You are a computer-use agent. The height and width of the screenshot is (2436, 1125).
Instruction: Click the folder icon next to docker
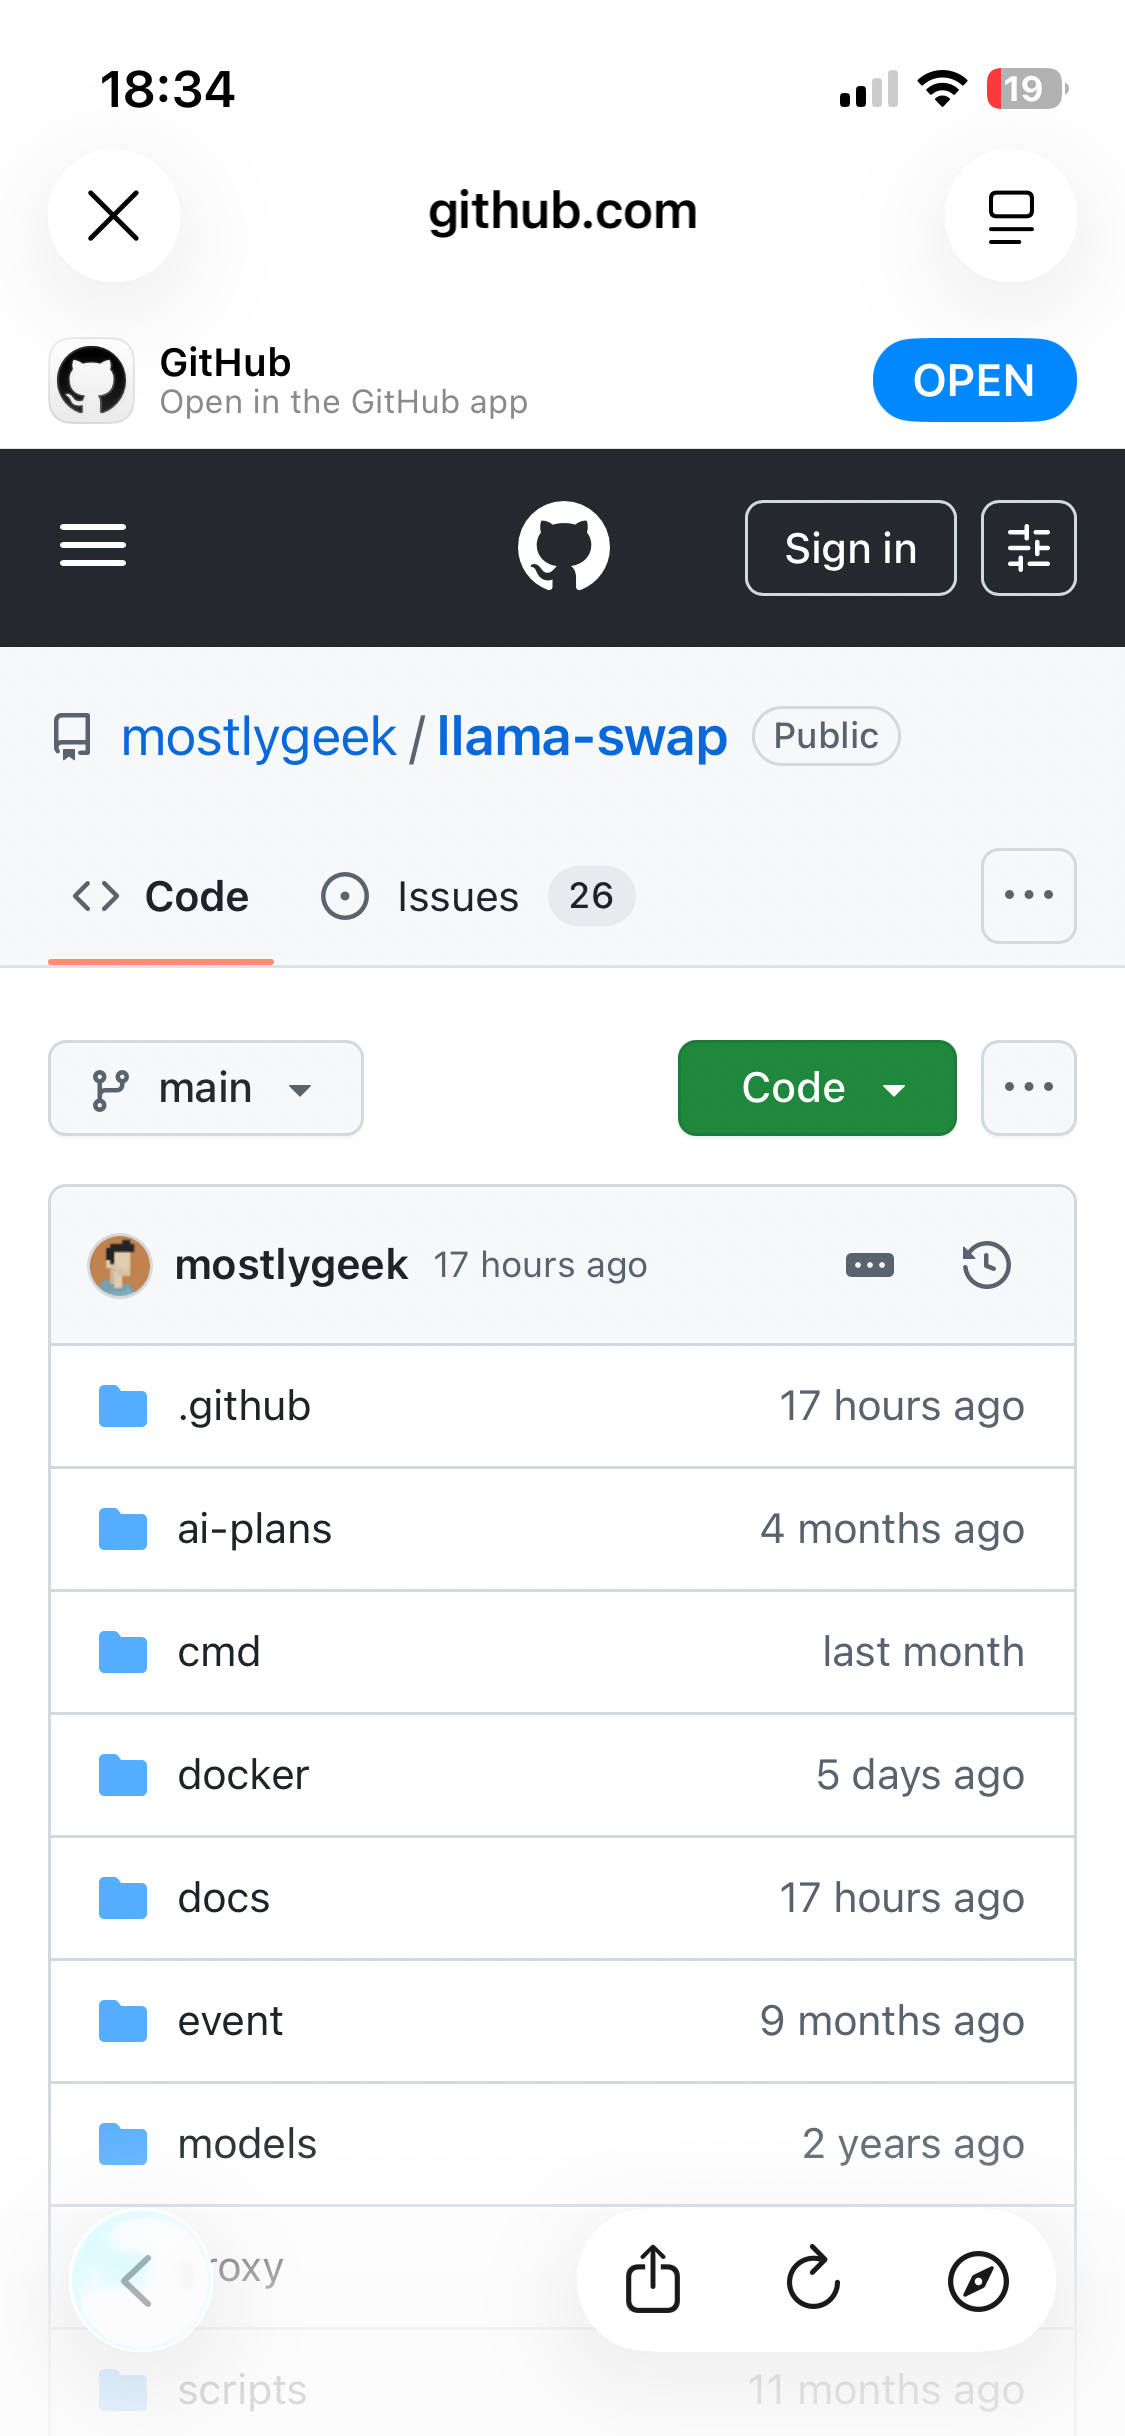[123, 1775]
